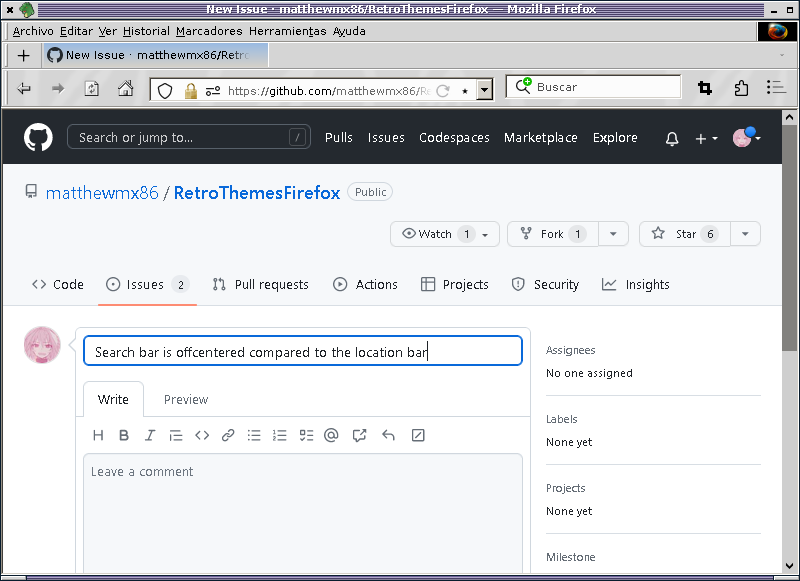This screenshot has width=800, height=581.
Task: Open Marketplace in the header
Action: click(x=541, y=138)
